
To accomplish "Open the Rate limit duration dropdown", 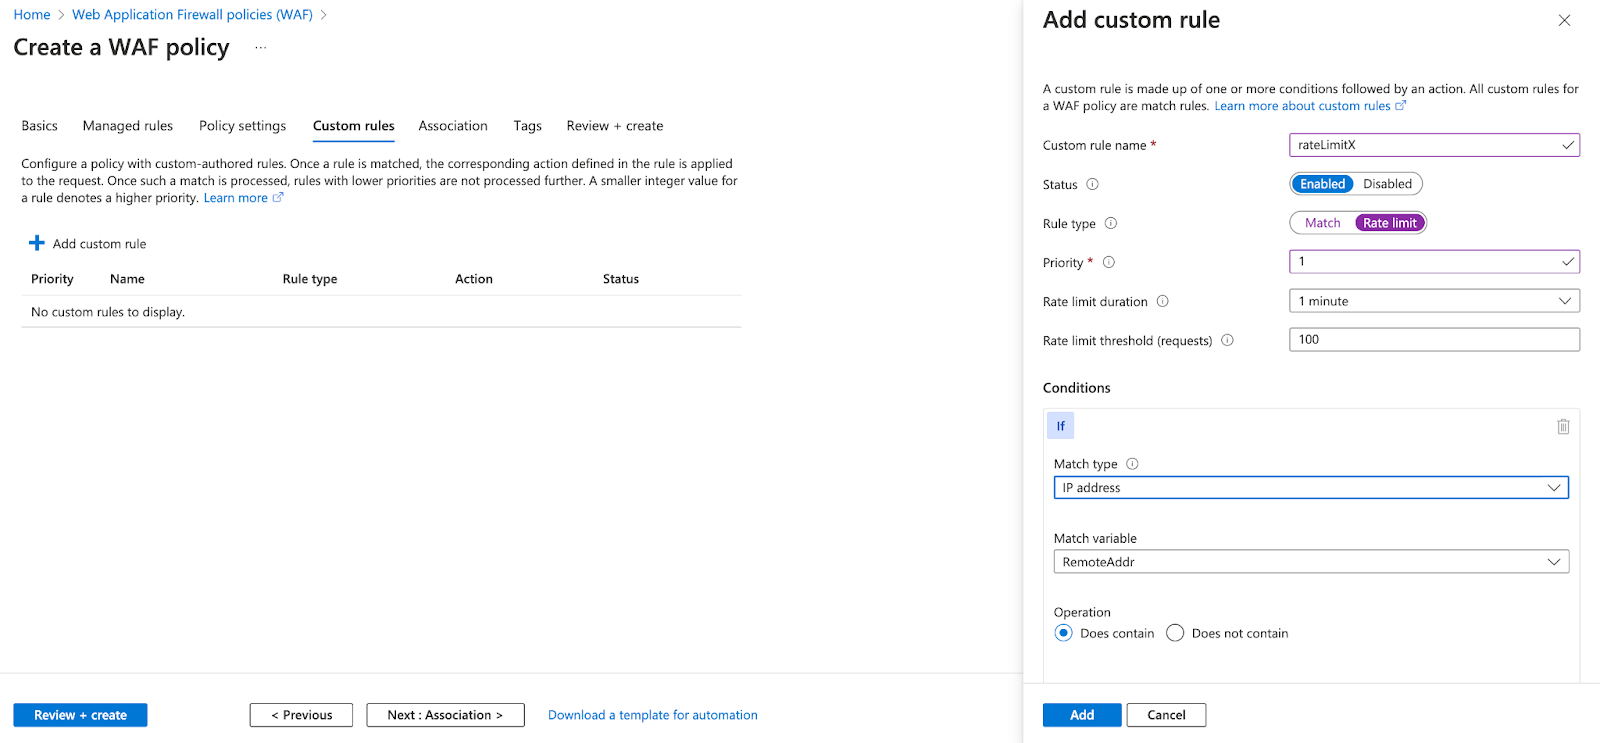I will pyautogui.click(x=1434, y=301).
